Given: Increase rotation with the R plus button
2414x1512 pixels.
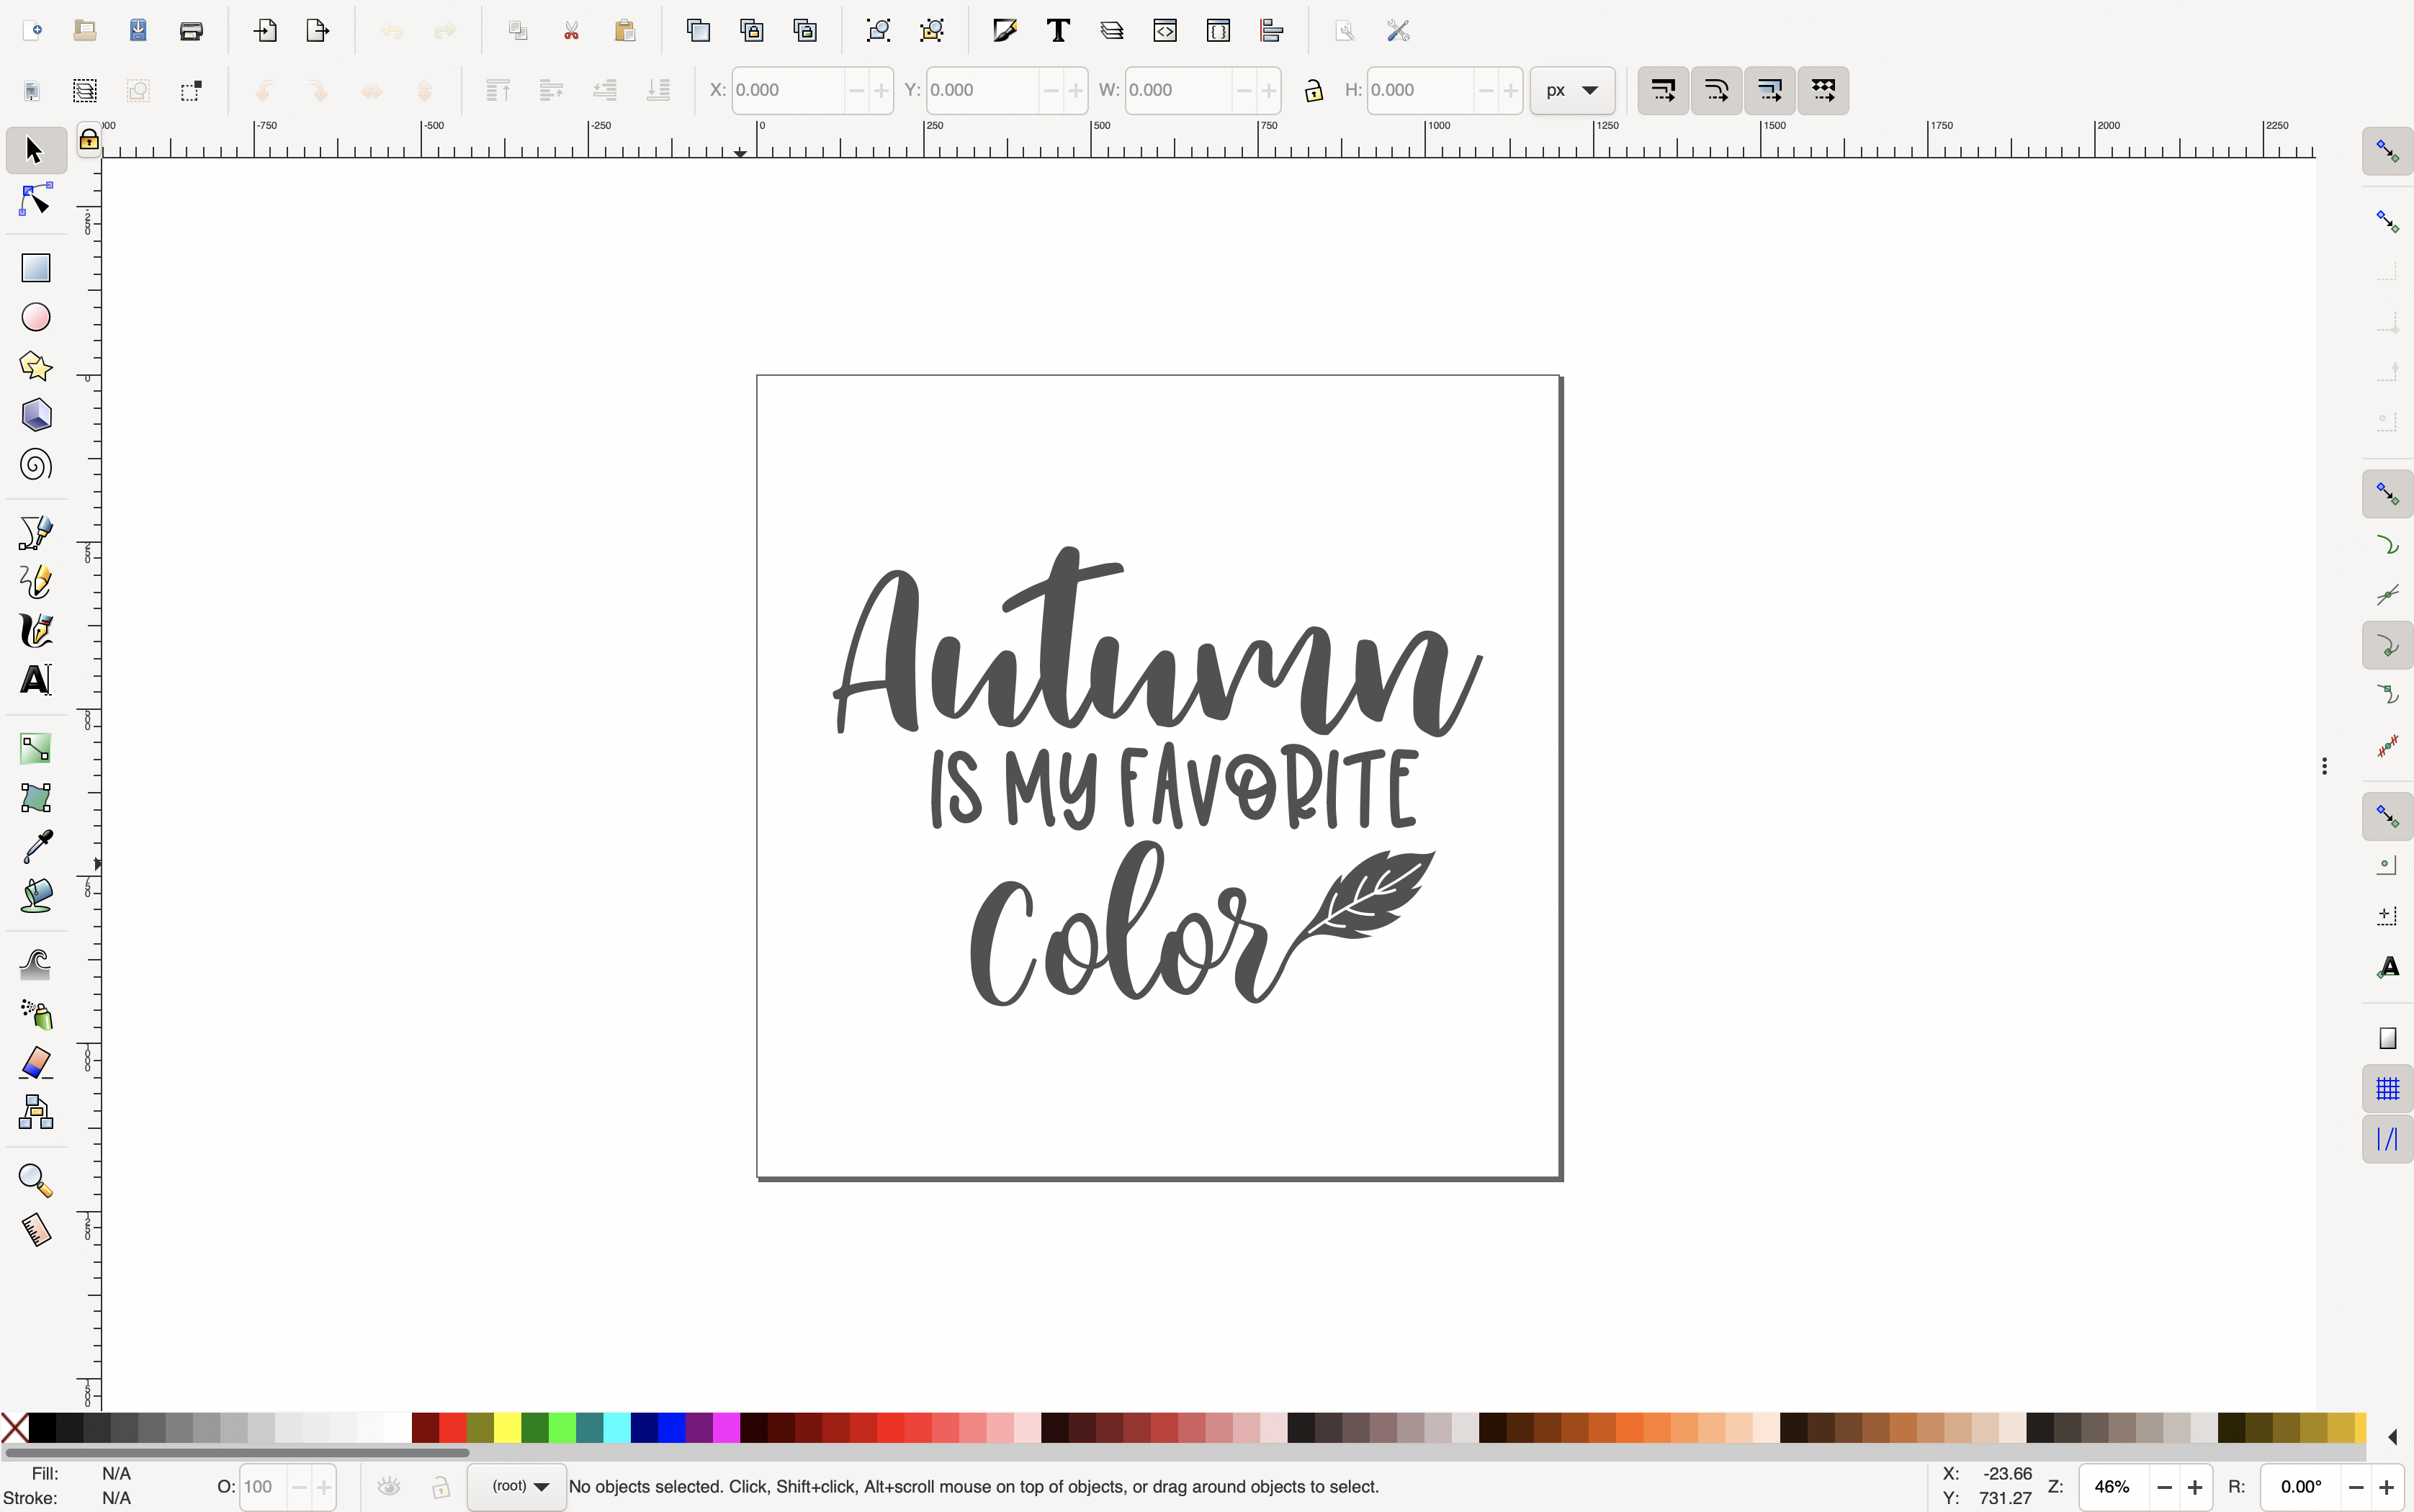Looking at the screenshot, I should tap(2388, 1487).
